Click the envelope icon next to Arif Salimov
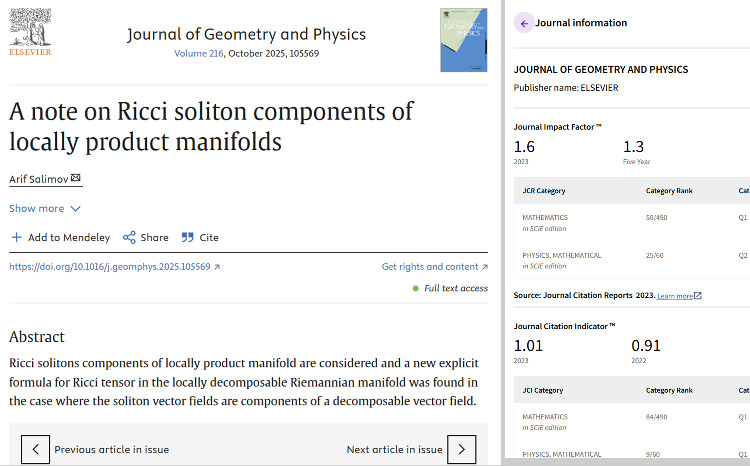This screenshot has height=466, width=750. [x=76, y=178]
